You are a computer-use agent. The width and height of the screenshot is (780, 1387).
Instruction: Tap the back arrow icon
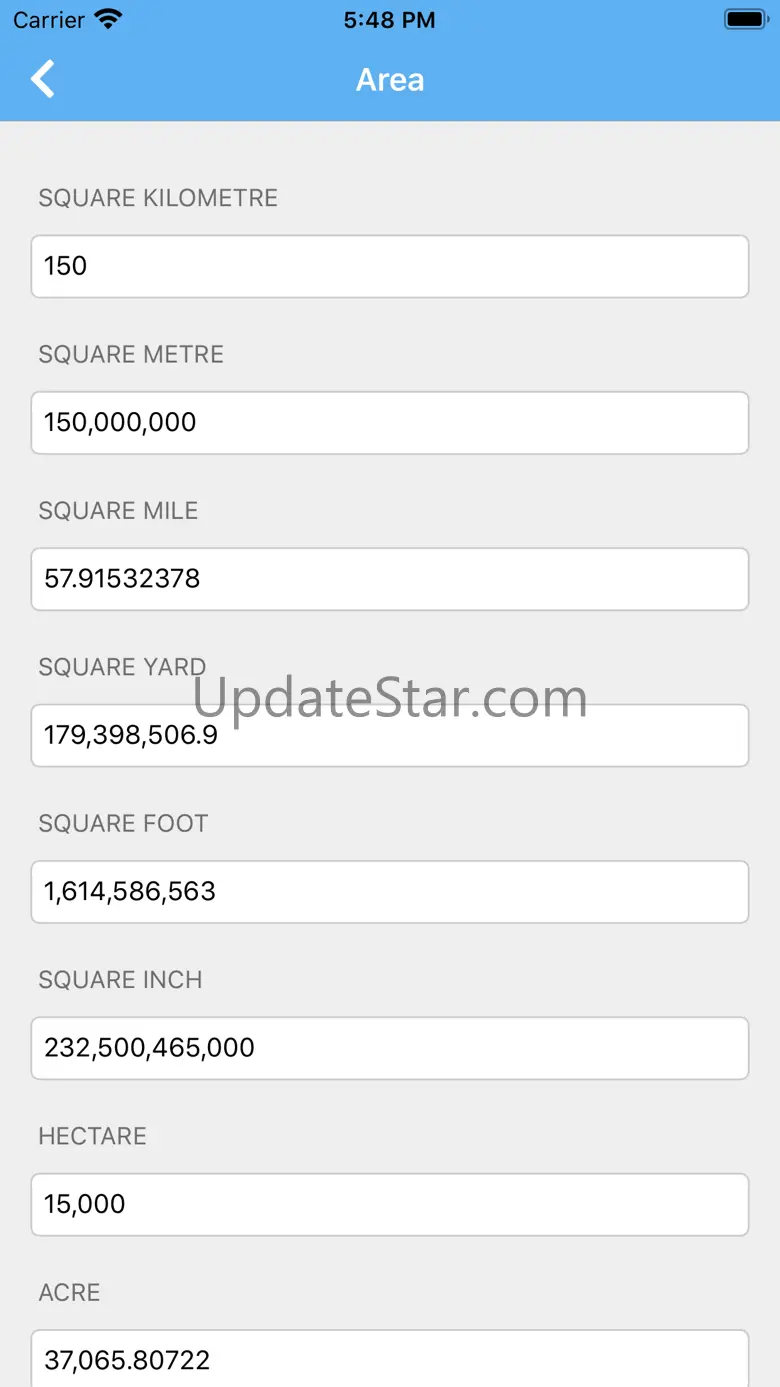(x=42, y=79)
